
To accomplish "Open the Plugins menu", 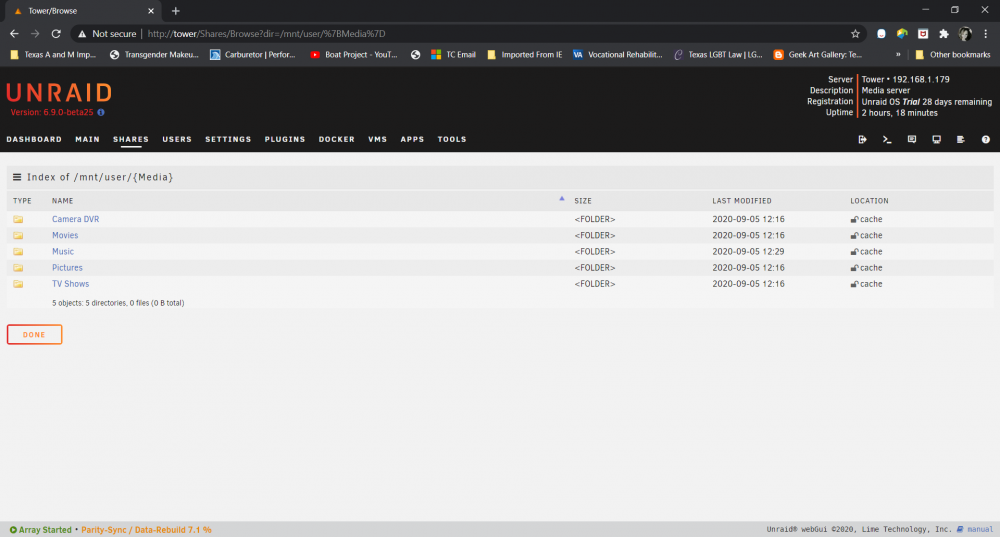I will (x=285, y=139).
